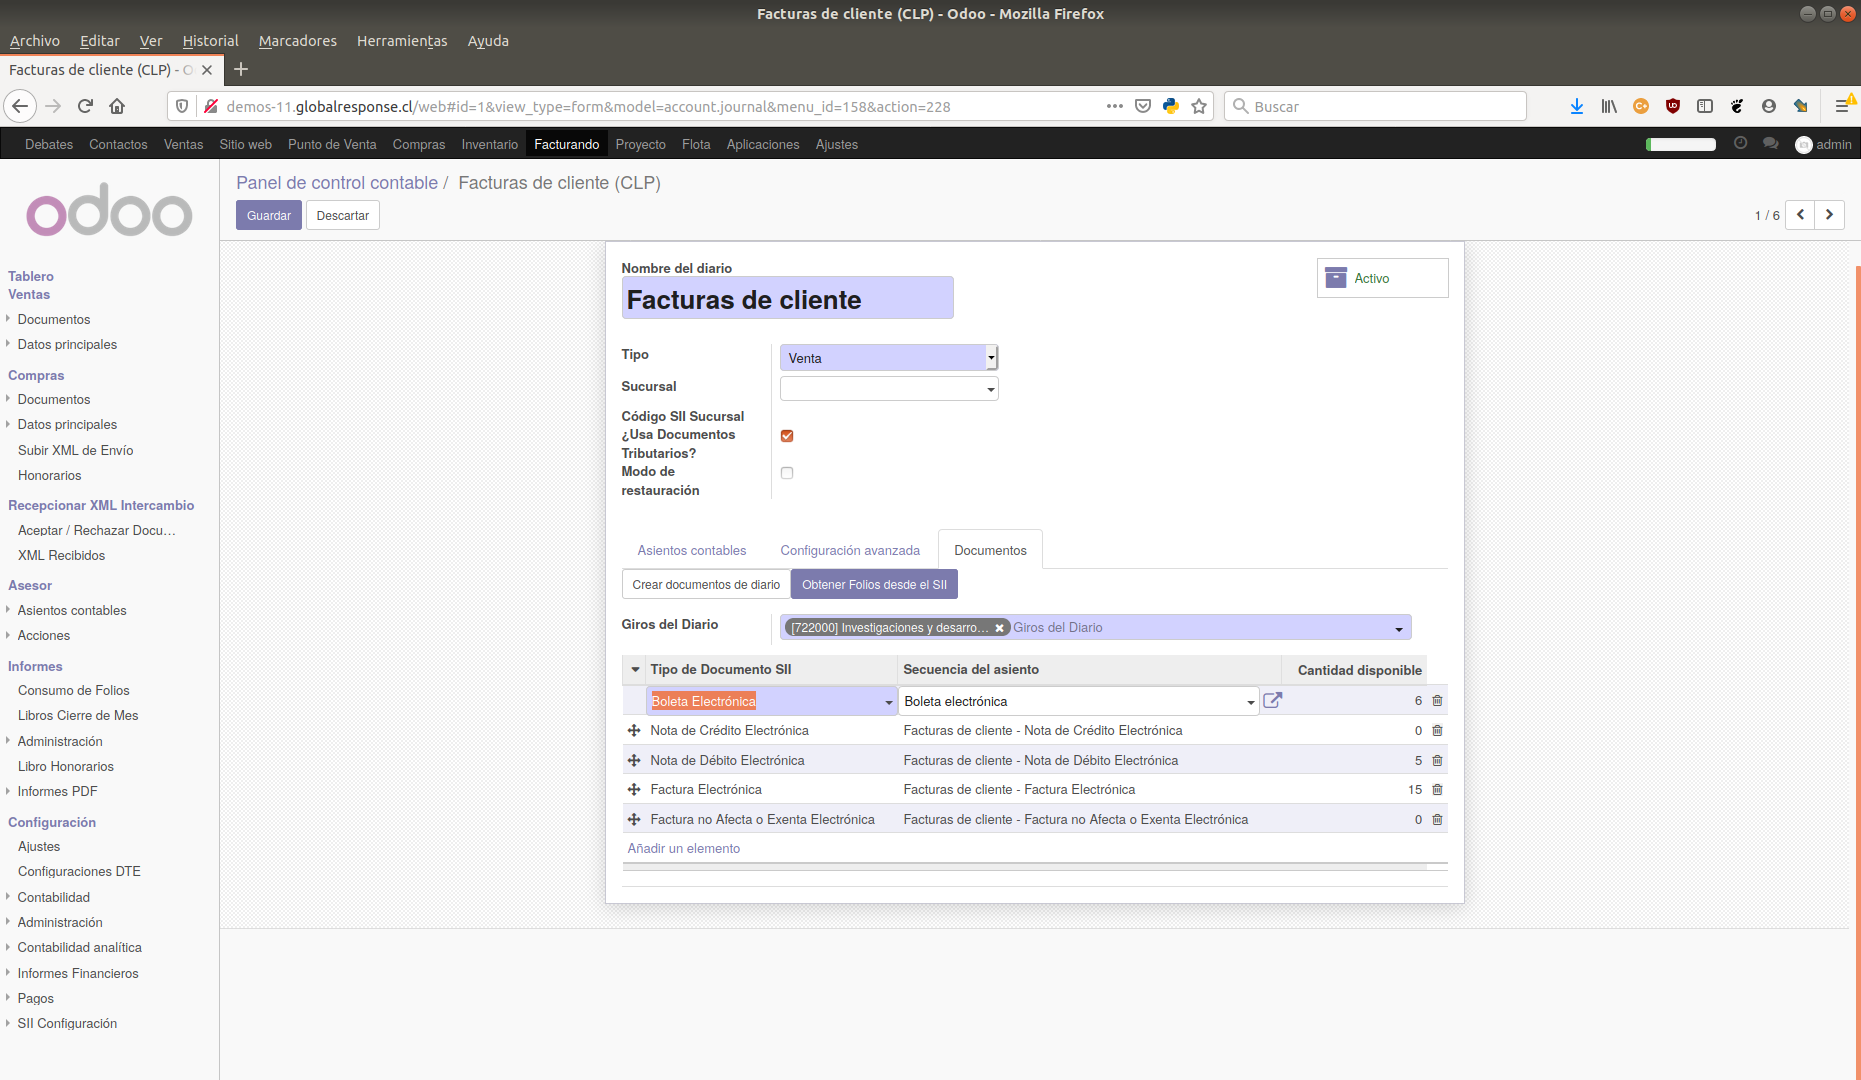
Task: Open the Firefox library icon
Action: (x=1609, y=106)
